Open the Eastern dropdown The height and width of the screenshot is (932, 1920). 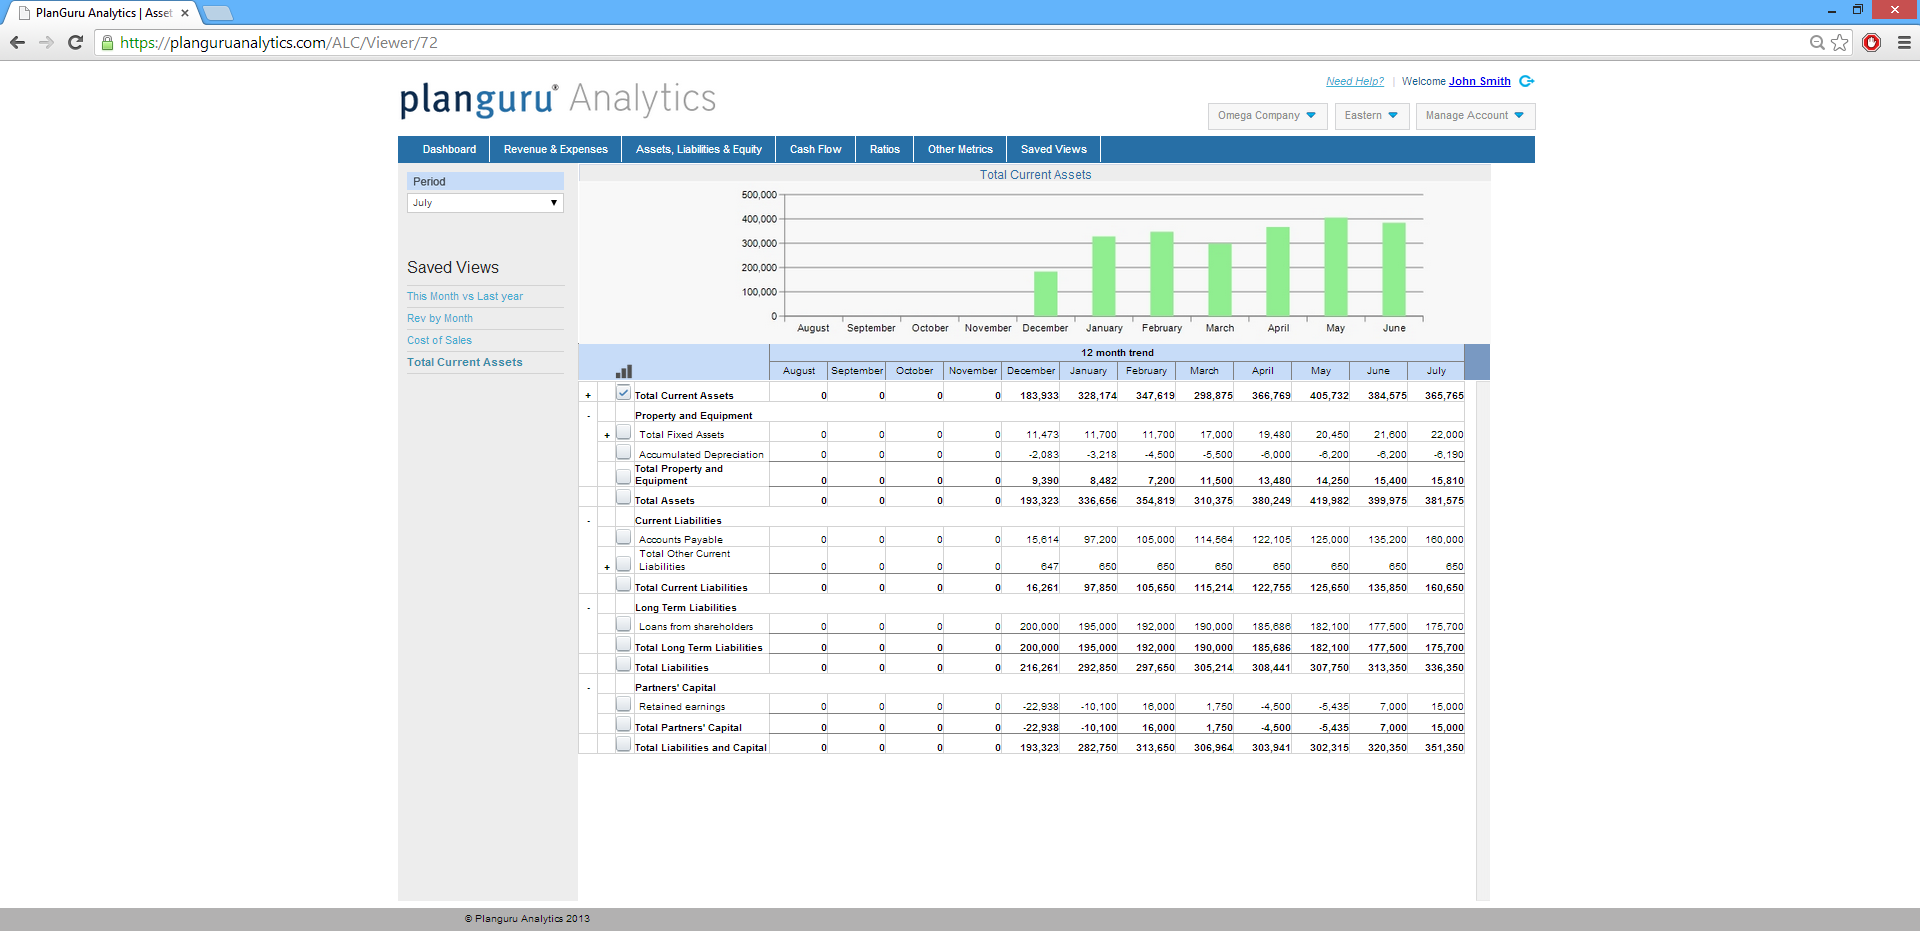click(1371, 116)
